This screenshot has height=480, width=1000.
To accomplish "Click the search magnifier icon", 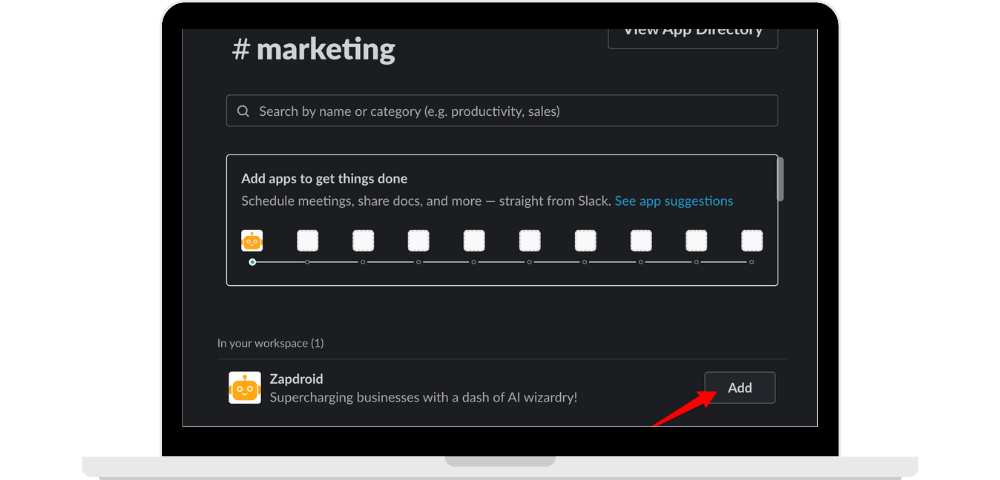I will point(243,111).
